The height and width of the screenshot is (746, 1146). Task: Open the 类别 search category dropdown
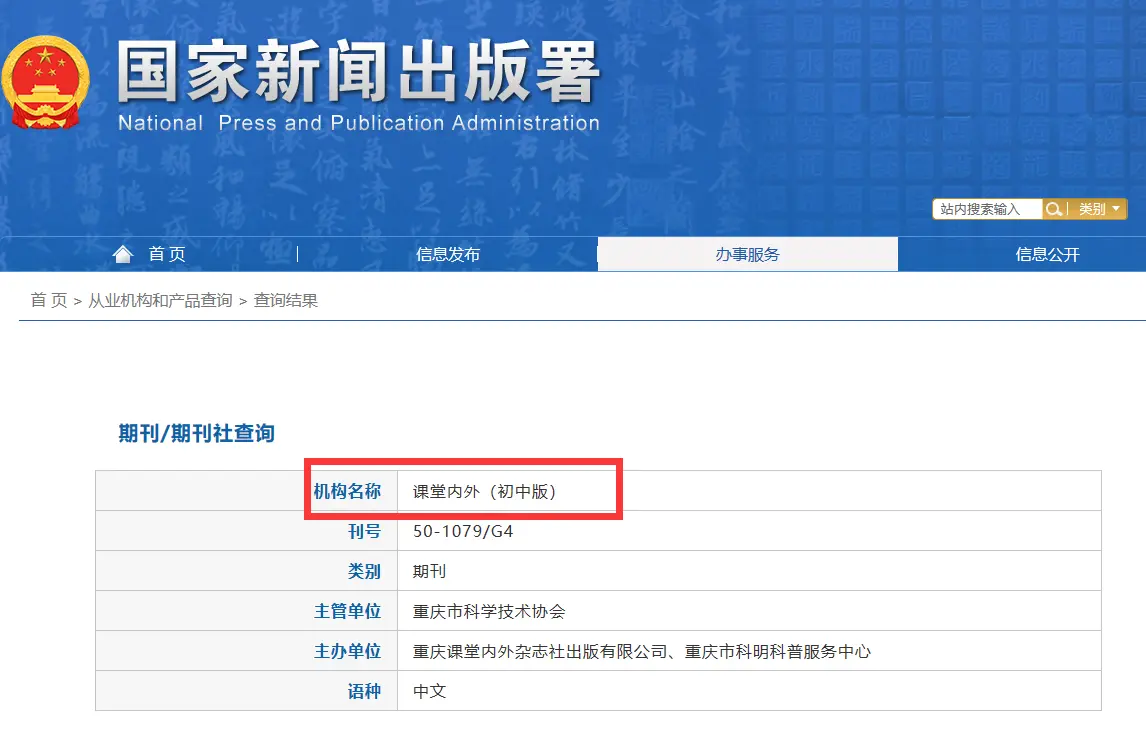(1097, 209)
